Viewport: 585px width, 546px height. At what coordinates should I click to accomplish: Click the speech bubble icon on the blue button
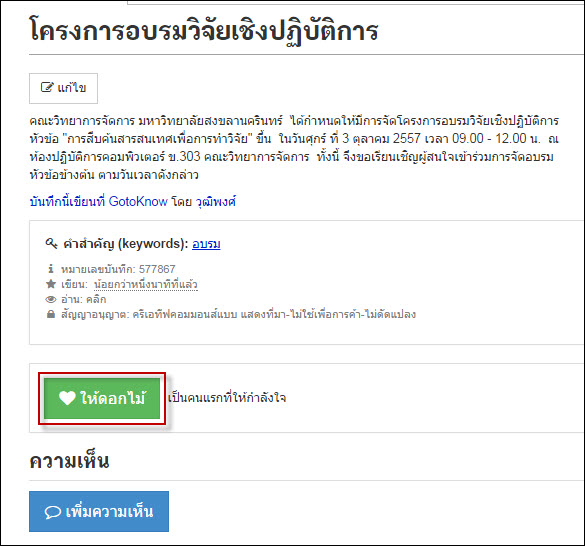[53, 512]
